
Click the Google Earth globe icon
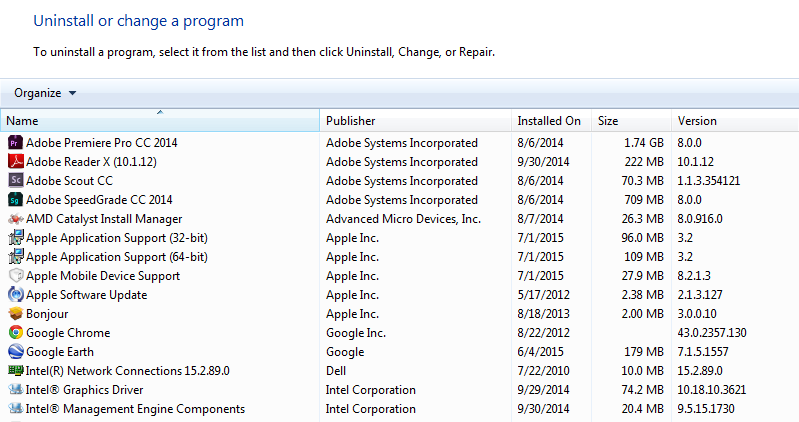coord(16,352)
